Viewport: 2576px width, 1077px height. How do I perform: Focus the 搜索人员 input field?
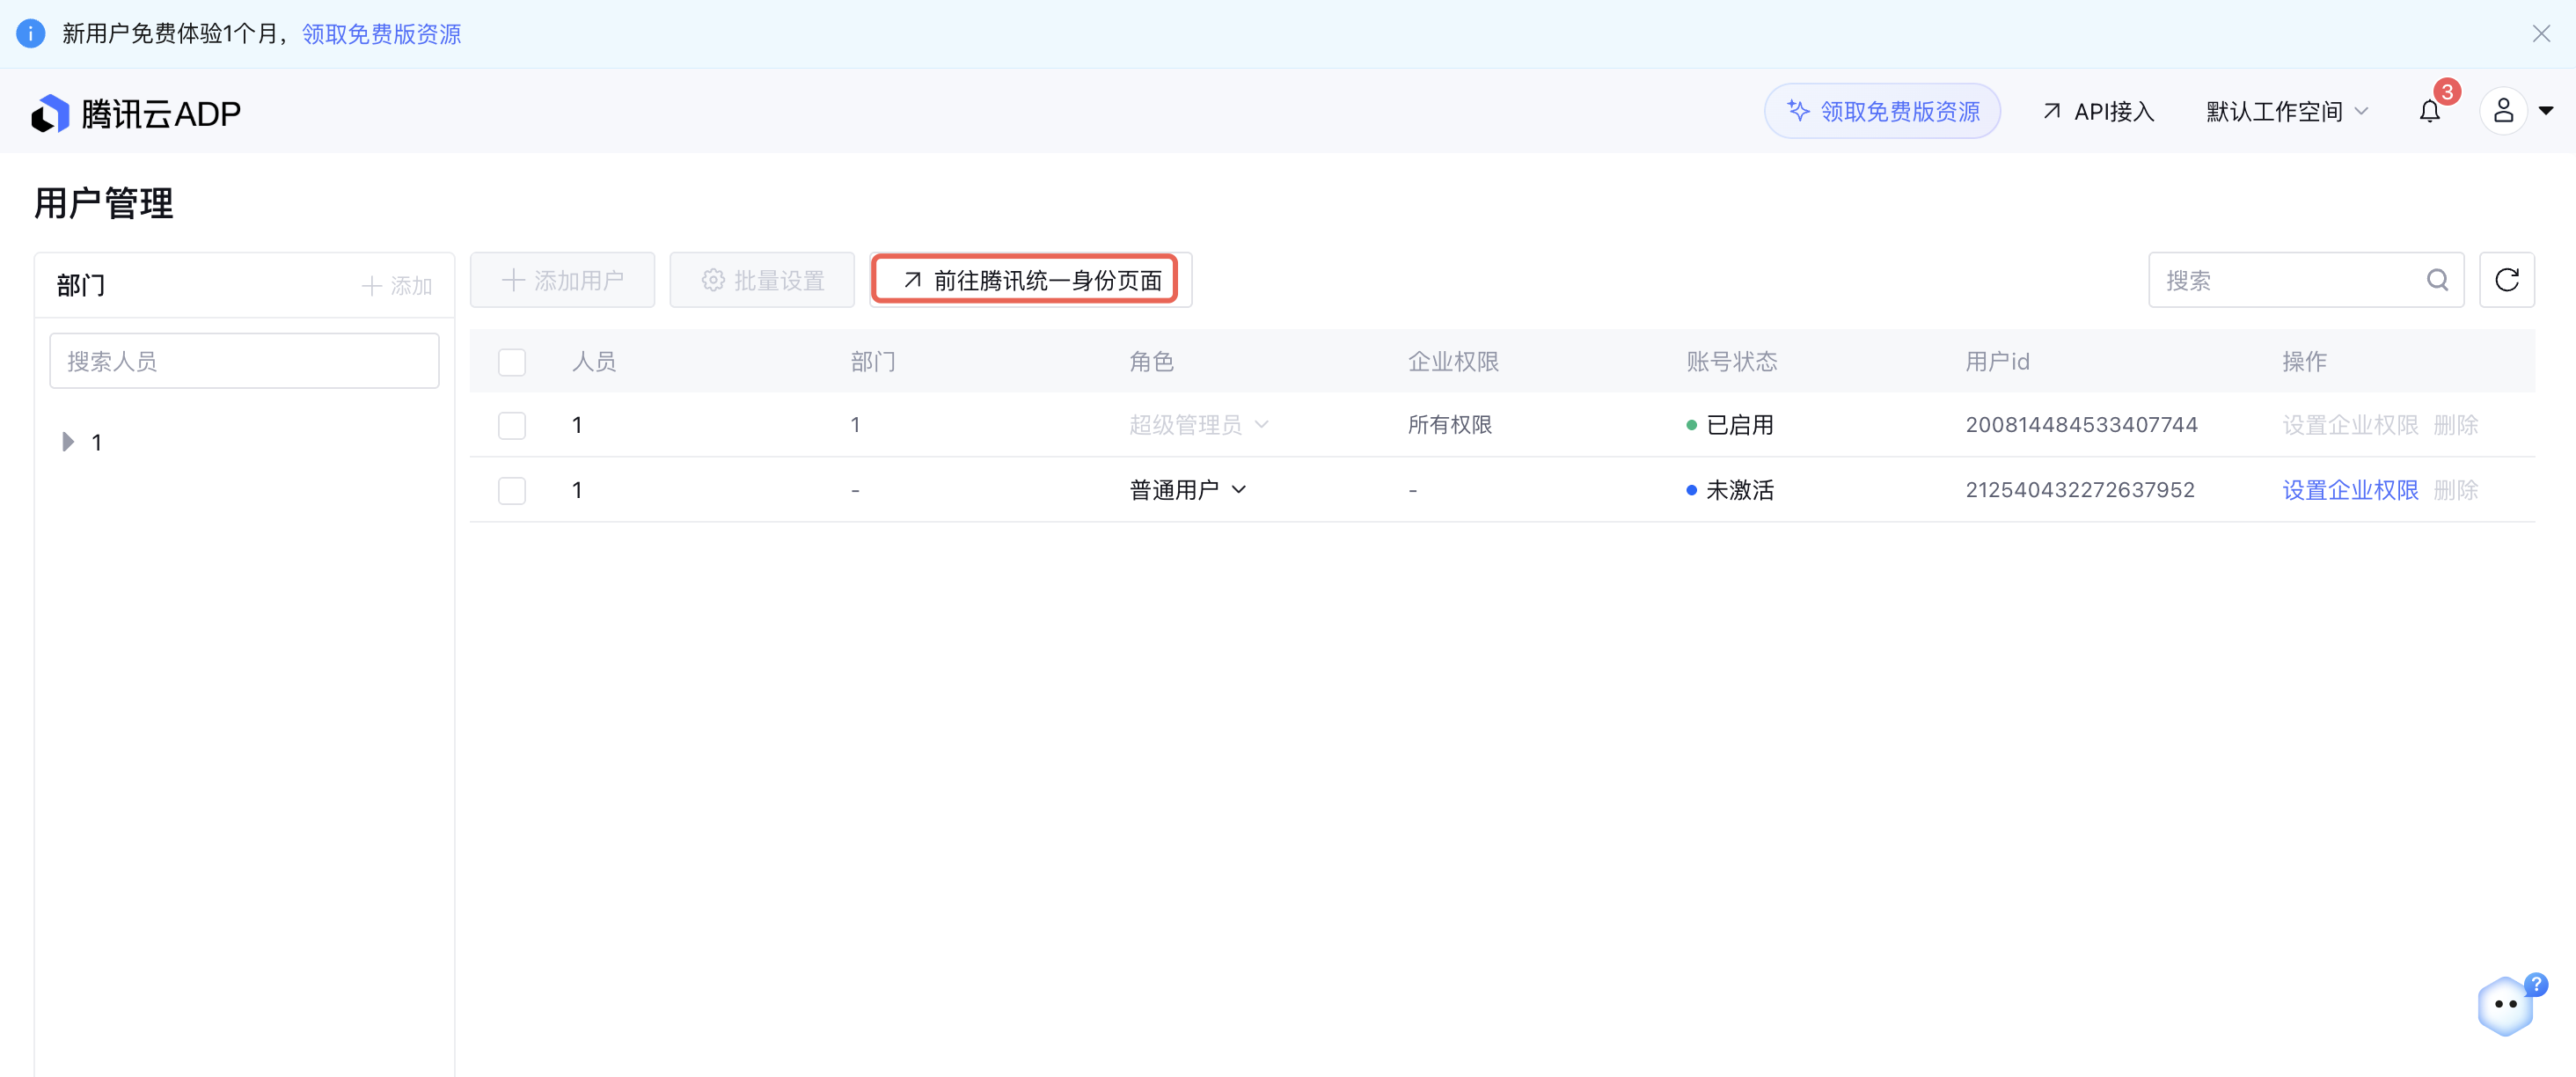[x=244, y=361]
